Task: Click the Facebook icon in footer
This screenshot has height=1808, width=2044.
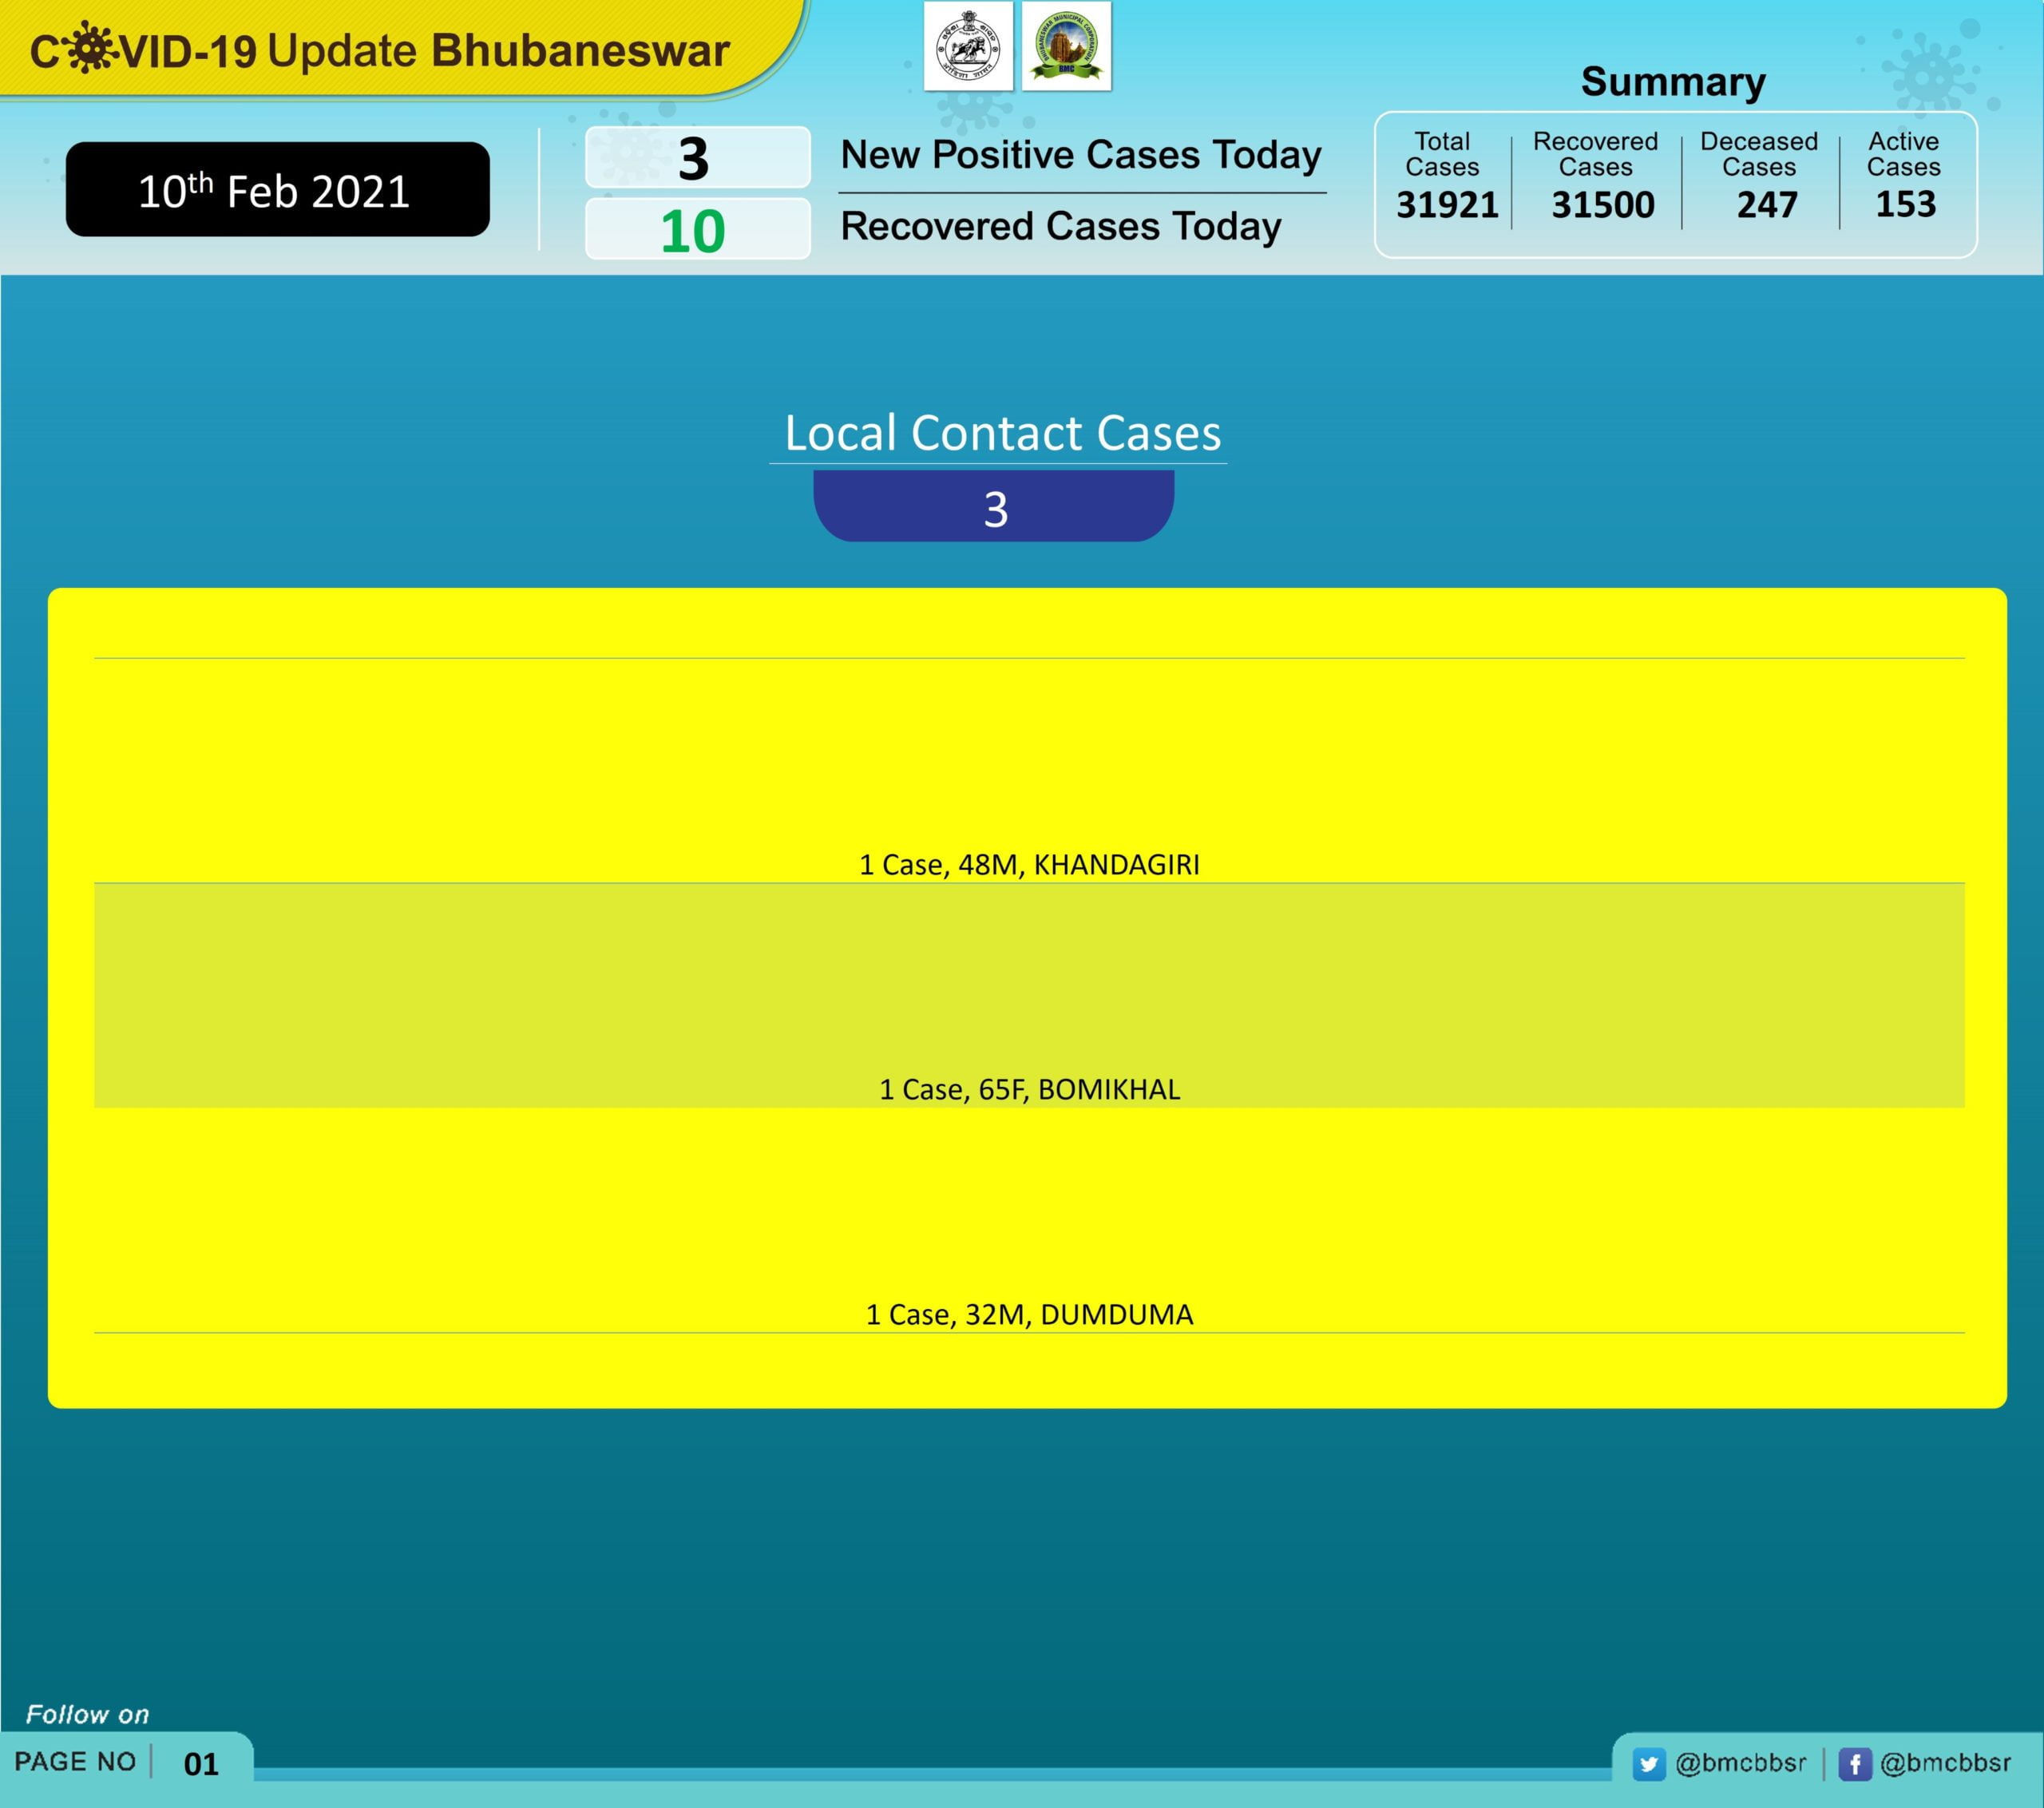Action: 1854,1764
